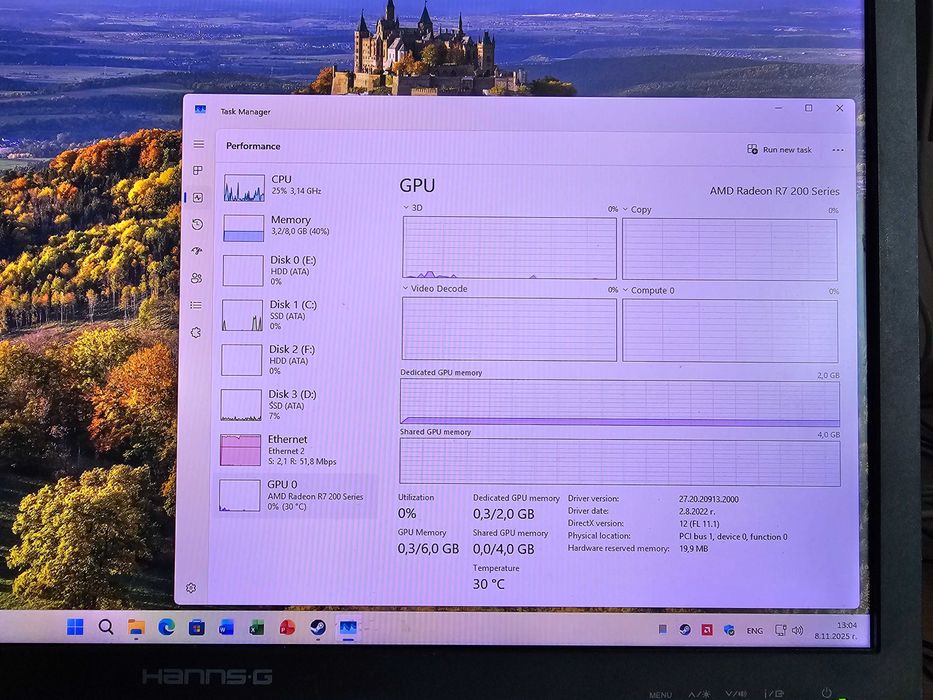
Task: Click the Run new task button
Action: click(779, 149)
